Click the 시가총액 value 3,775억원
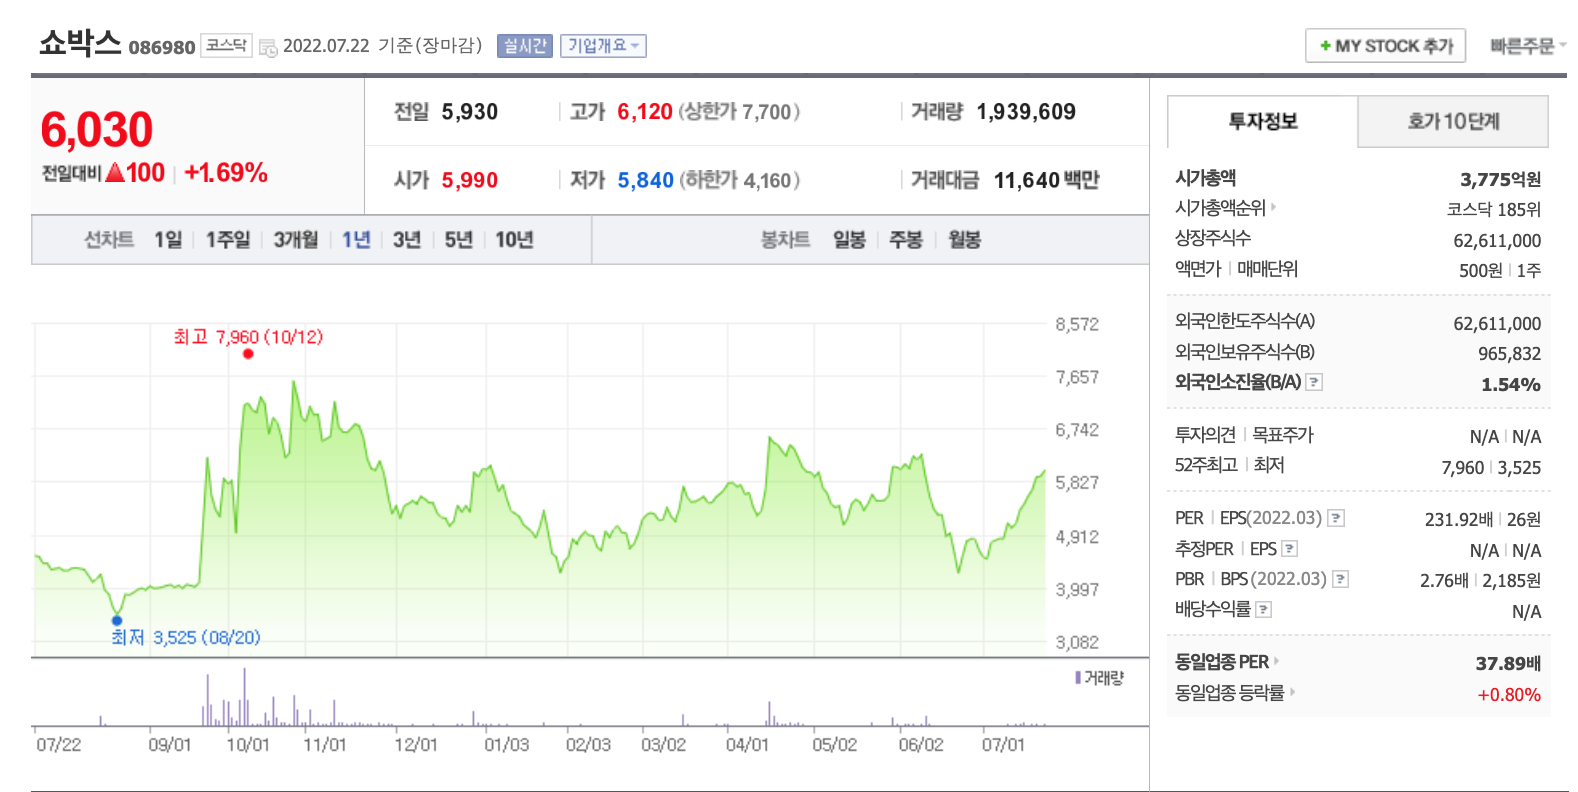 [1500, 180]
